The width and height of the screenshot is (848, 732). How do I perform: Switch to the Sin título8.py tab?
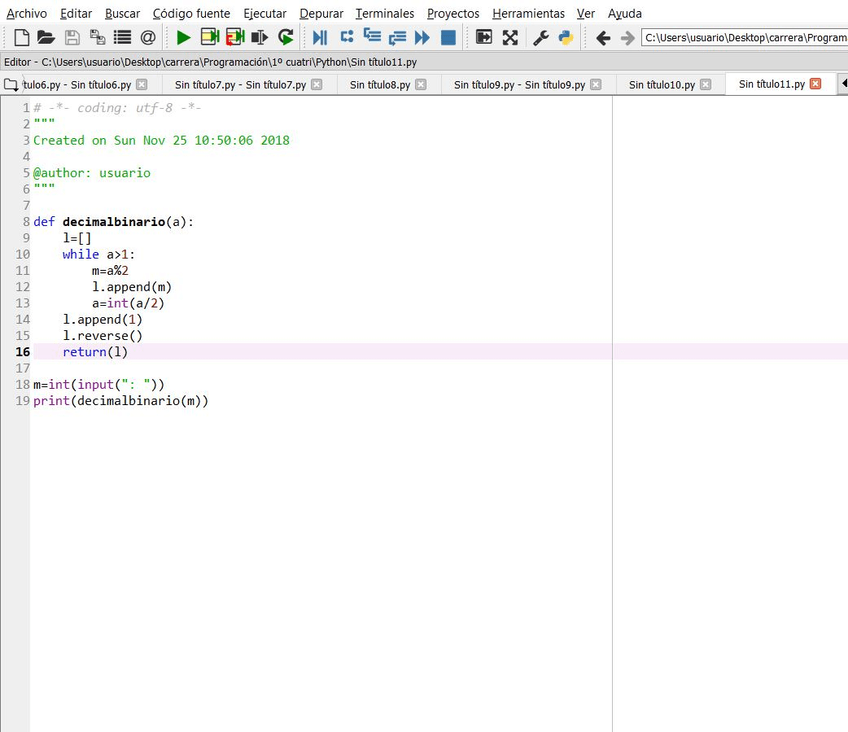click(x=379, y=85)
